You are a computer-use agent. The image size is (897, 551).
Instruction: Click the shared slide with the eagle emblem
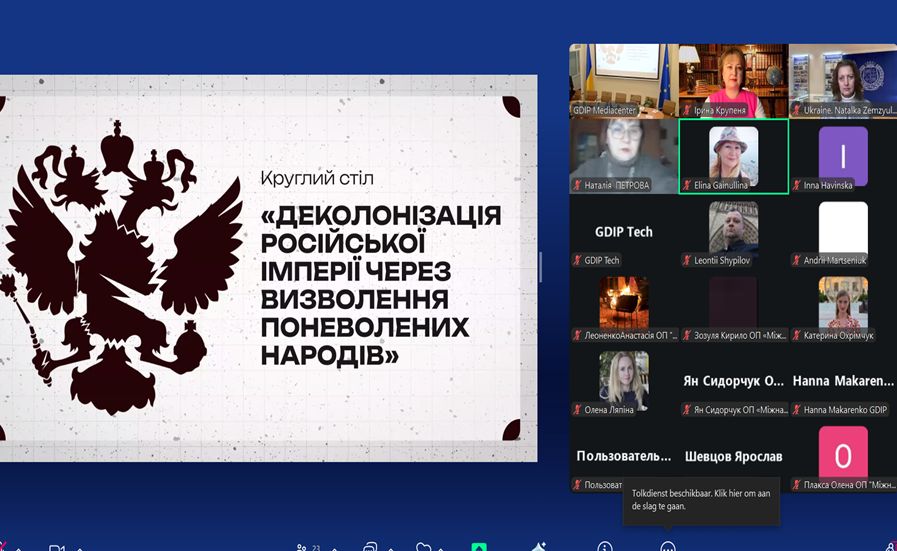pos(268,267)
